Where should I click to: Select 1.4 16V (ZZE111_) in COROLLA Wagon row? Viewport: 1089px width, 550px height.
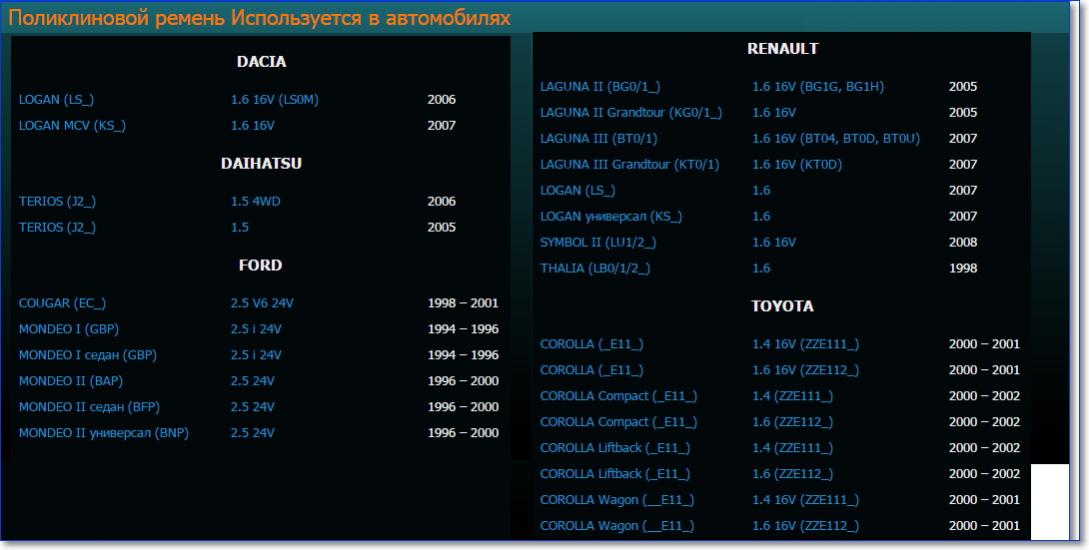point(806,499)
